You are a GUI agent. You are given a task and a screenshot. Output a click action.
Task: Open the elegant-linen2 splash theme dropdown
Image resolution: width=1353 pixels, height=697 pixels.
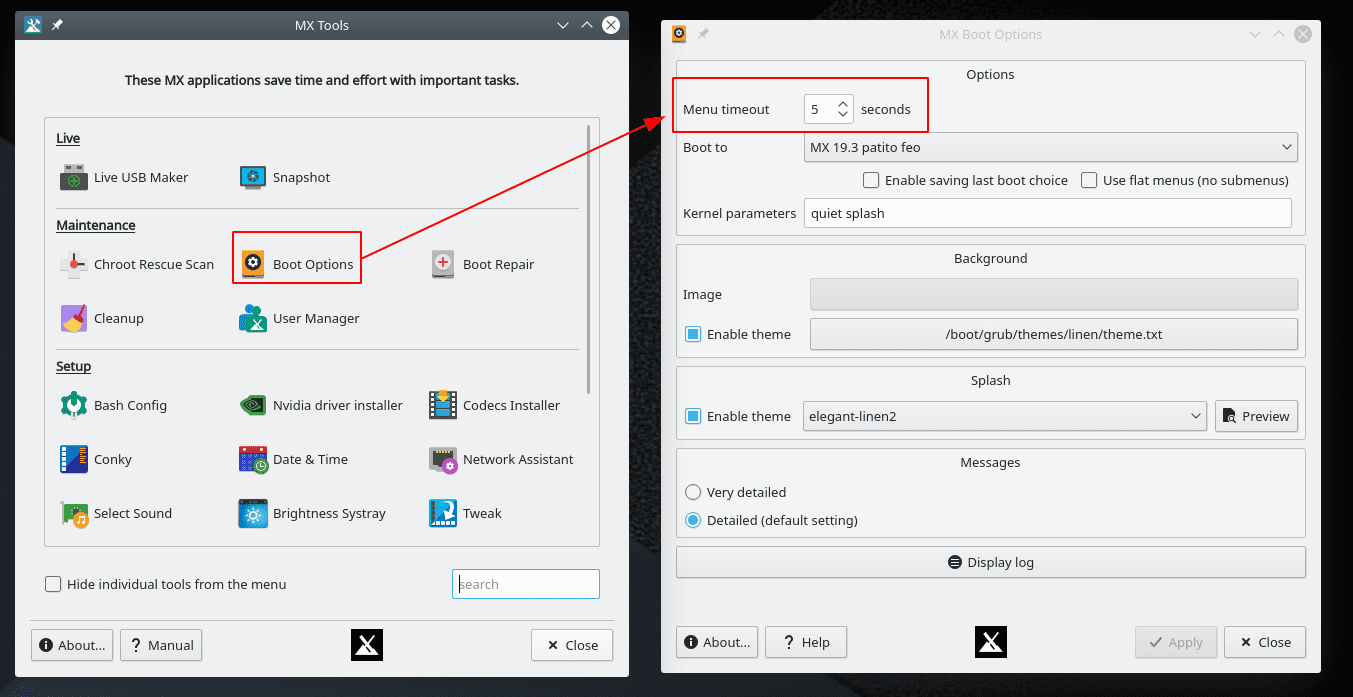click(1004, 417)
